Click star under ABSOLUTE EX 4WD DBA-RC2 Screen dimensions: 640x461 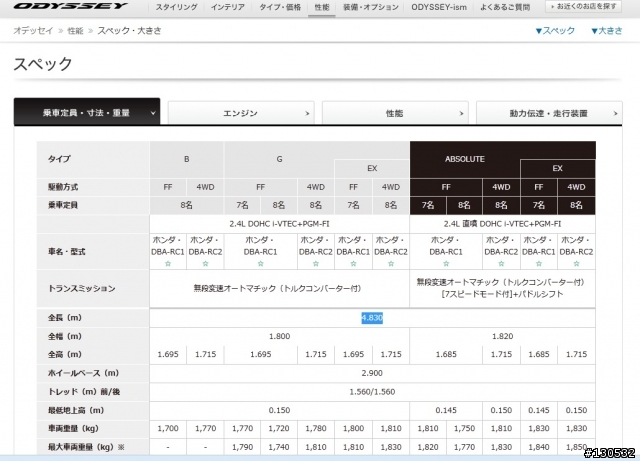(x=576, y=264)
